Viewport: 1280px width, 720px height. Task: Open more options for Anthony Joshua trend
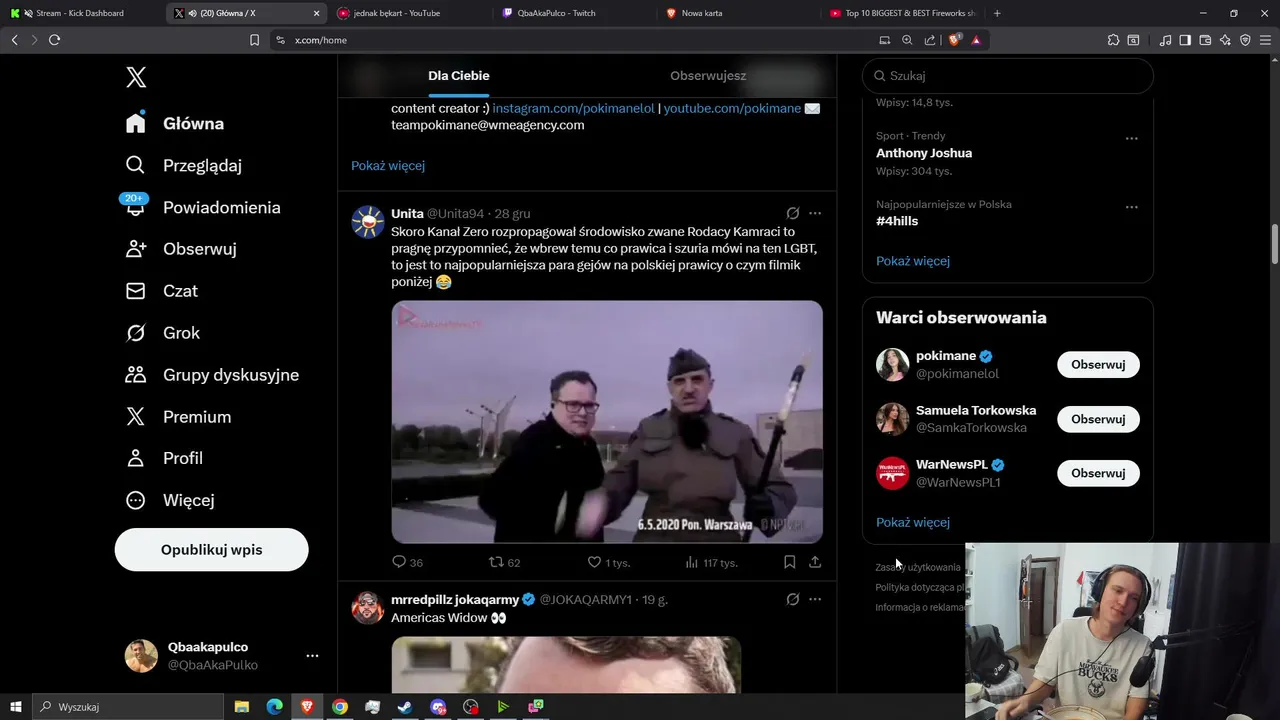pos(1132,139)
